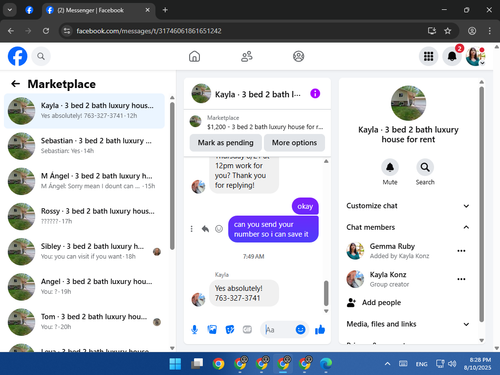Open the $1,200 Marketplace listing link
Screen dimensions: 500x375
click(x=257, y=122)
